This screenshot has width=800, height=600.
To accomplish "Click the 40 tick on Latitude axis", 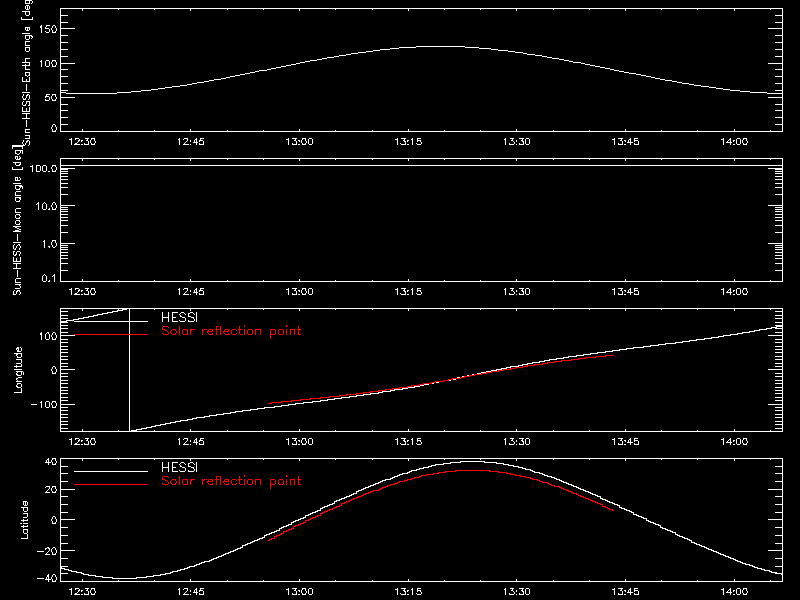I will pyautogui.click(x=51, y=462).
